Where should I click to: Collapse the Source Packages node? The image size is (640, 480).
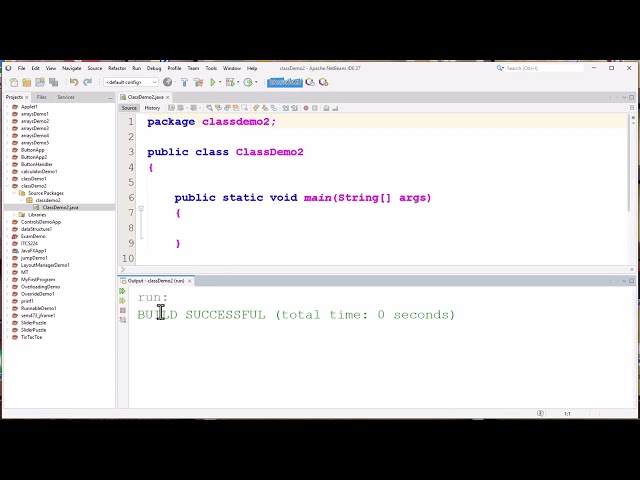click(x=15, y=193)
